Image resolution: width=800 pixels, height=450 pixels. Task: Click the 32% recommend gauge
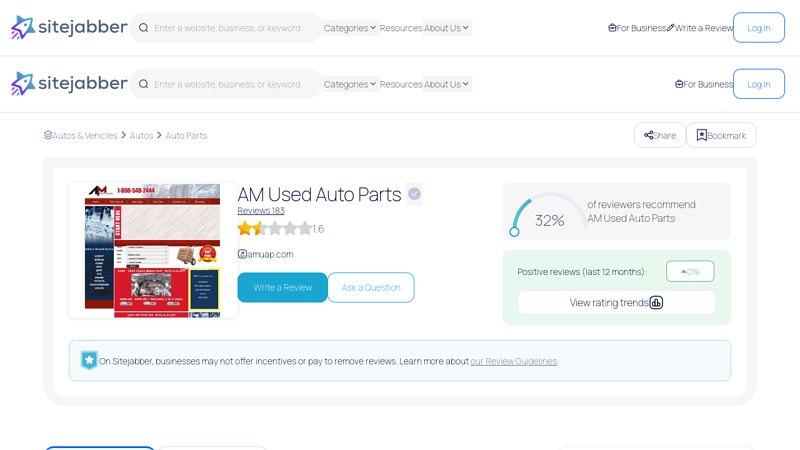(x=548, y=214)
